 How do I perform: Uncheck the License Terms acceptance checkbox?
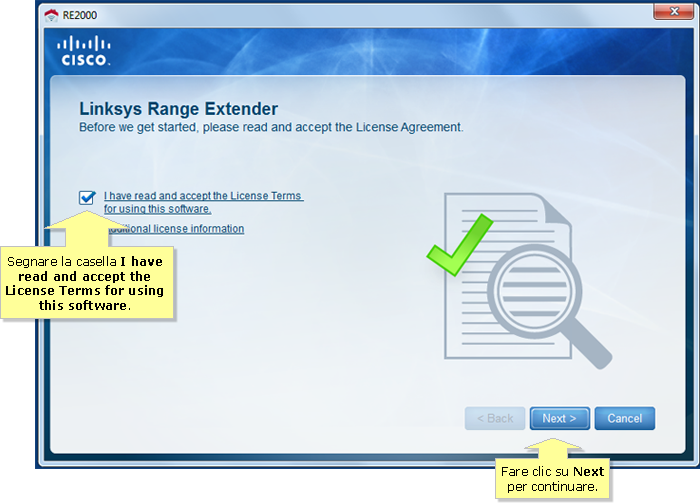87,197
